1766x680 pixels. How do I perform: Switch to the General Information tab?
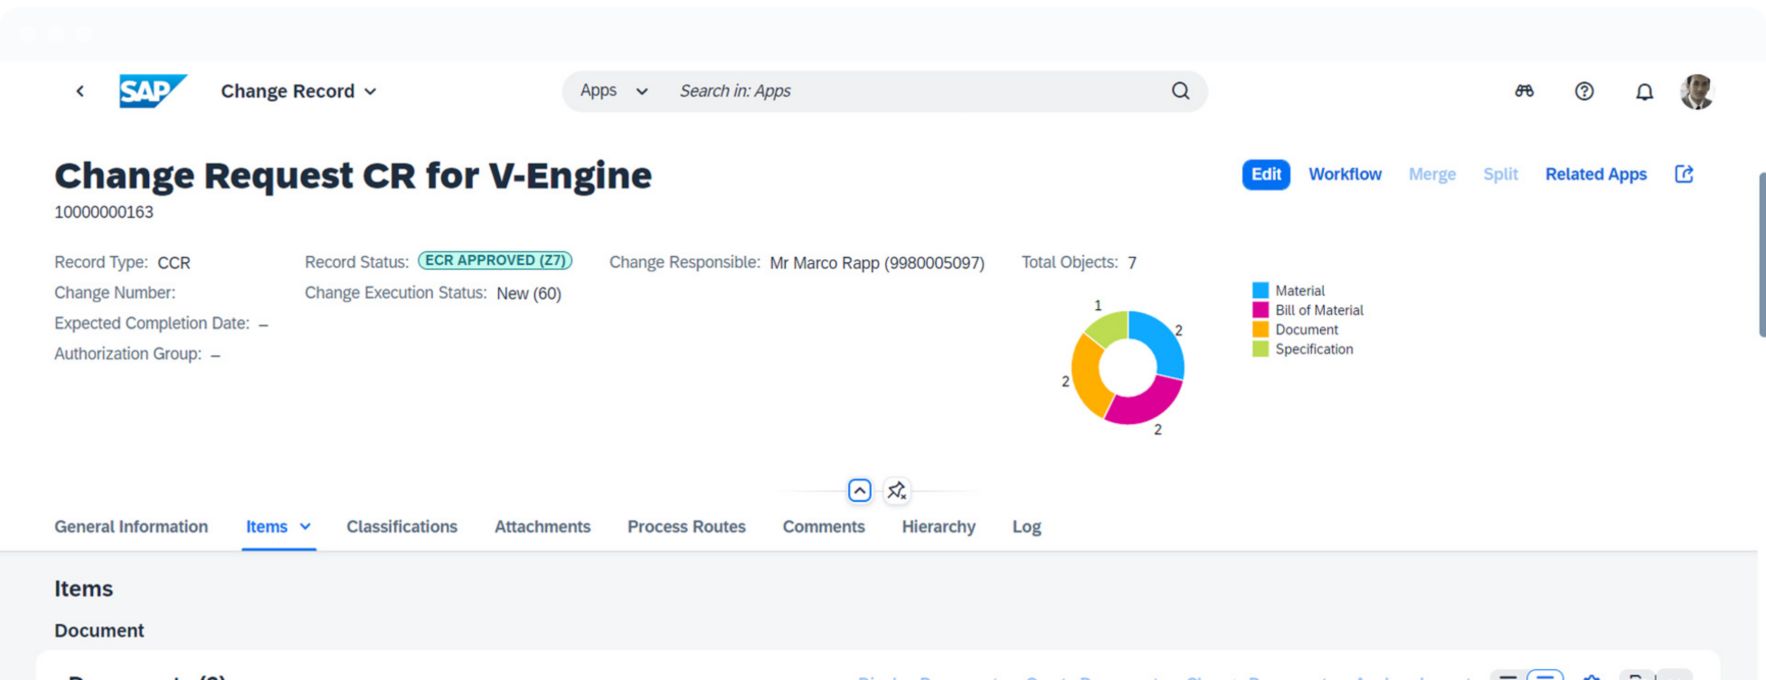pos(131,527)
